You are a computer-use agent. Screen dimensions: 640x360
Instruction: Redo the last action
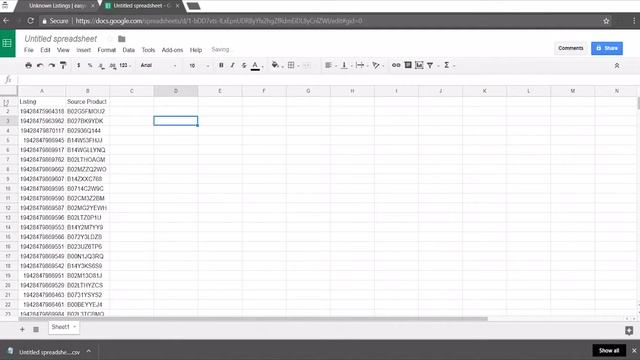point(51,65)
